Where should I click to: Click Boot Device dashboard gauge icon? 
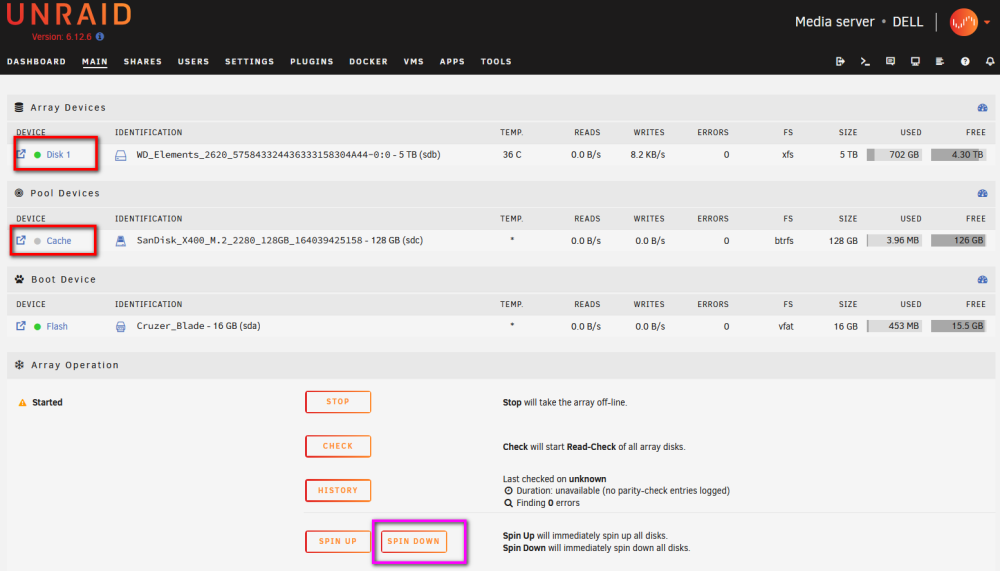click(x=982, y=279)
